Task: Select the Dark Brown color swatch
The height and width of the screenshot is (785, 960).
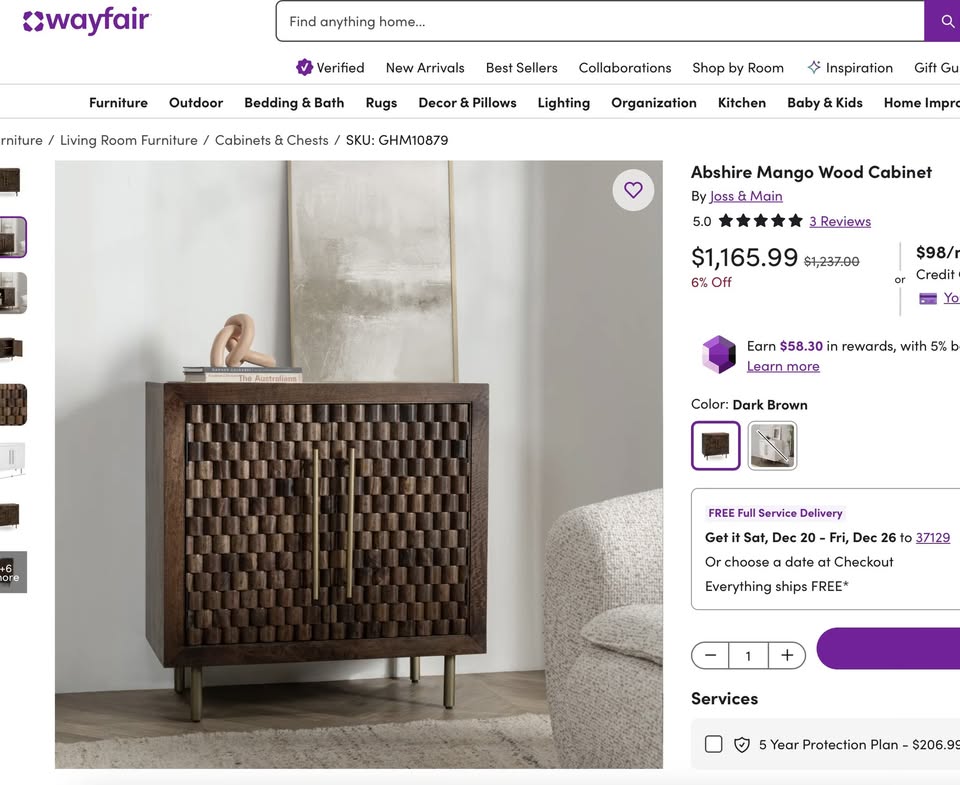Action: (716, 445)
